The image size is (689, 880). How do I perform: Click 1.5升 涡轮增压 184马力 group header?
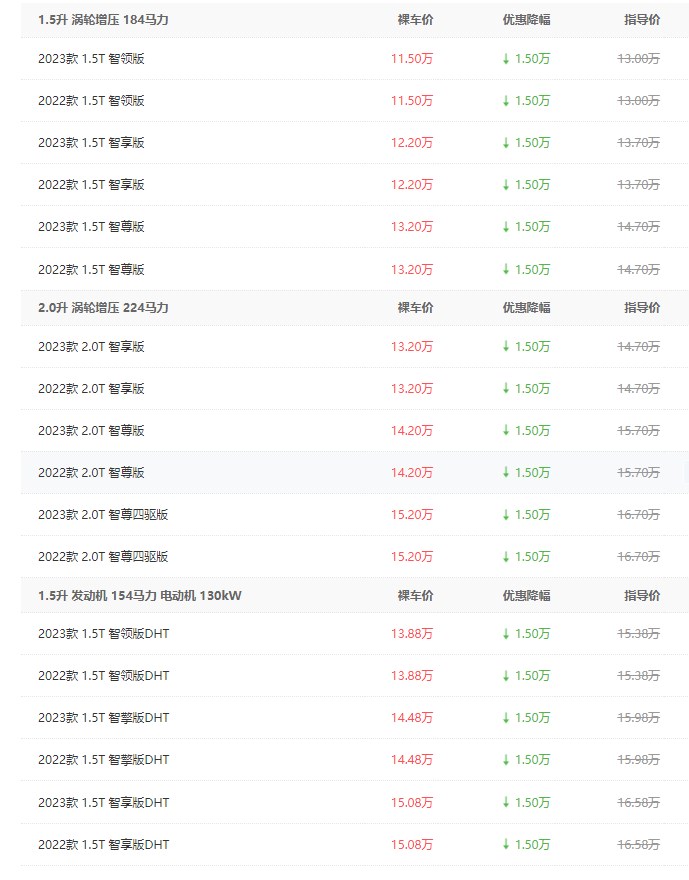pyautogui.click(x=103, y=20)
